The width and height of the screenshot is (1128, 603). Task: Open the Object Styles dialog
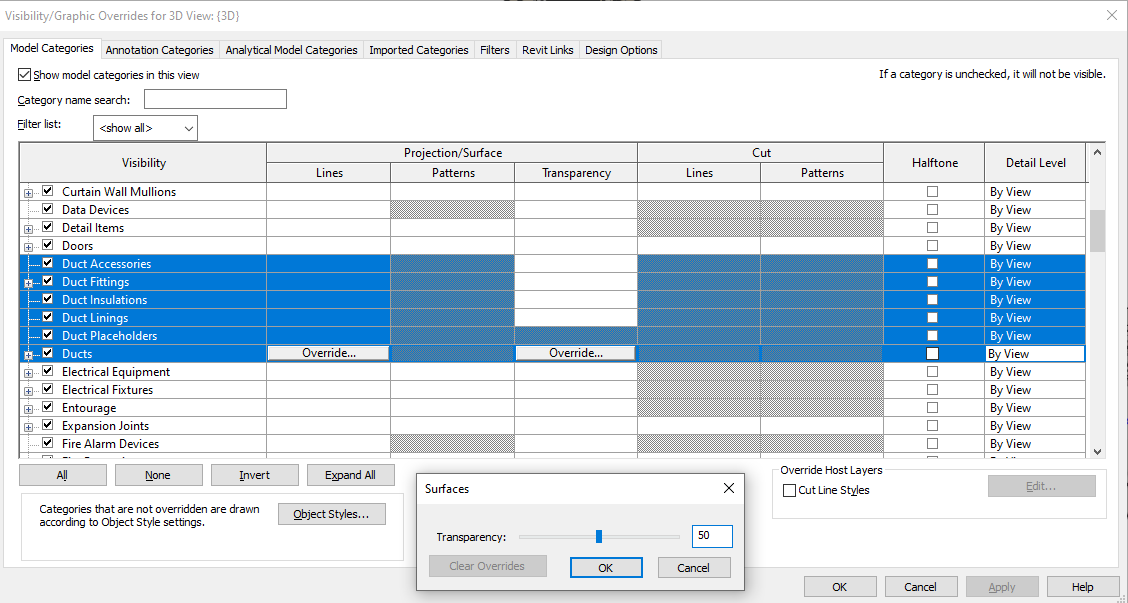[x=331, y=513]
